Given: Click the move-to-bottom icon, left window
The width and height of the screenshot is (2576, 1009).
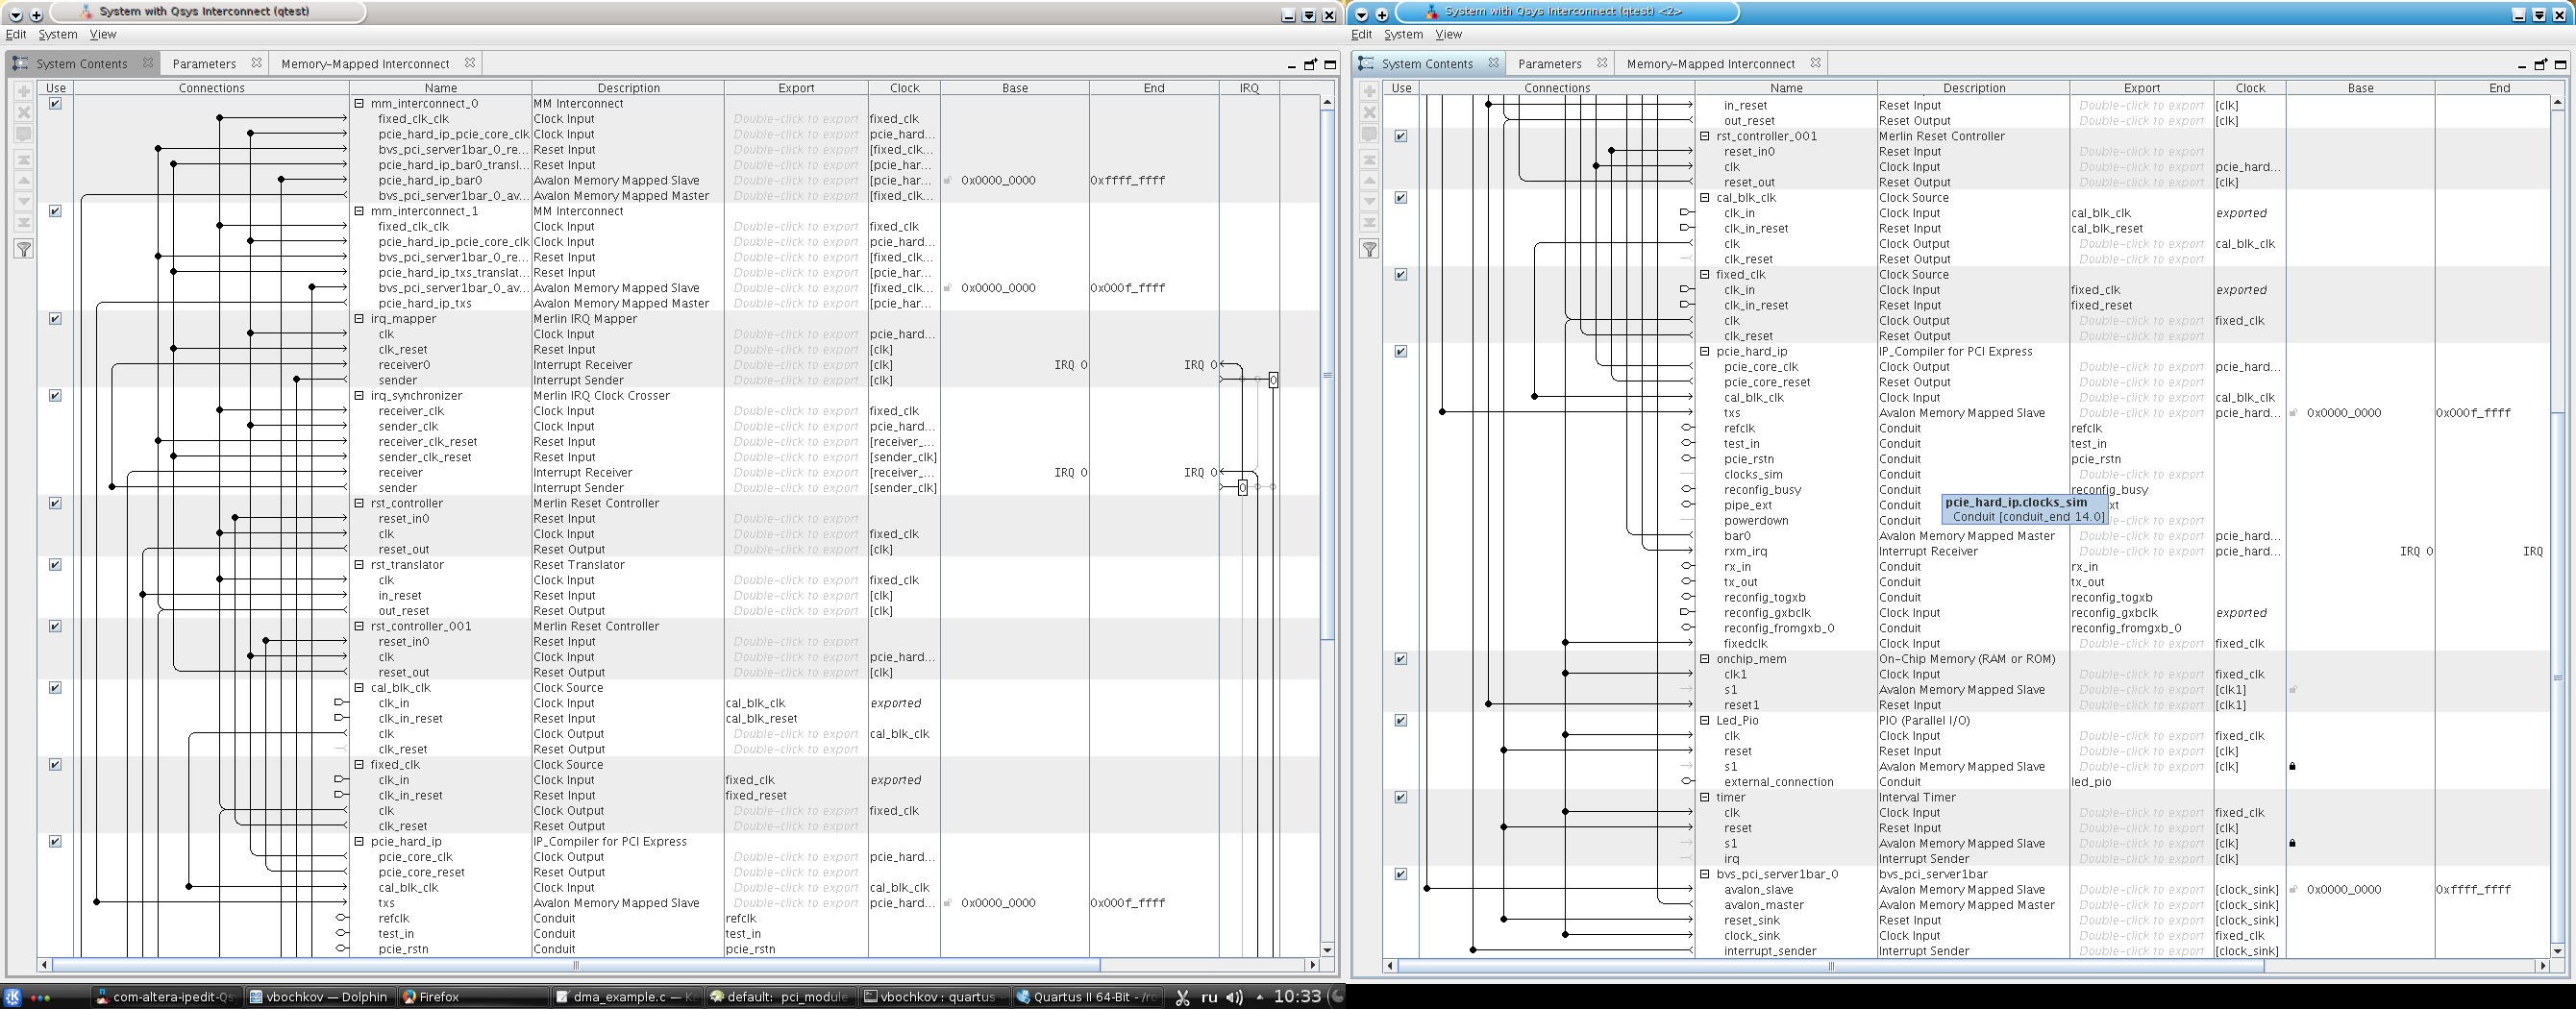Looking at the screenshot, I should [24, 222].
